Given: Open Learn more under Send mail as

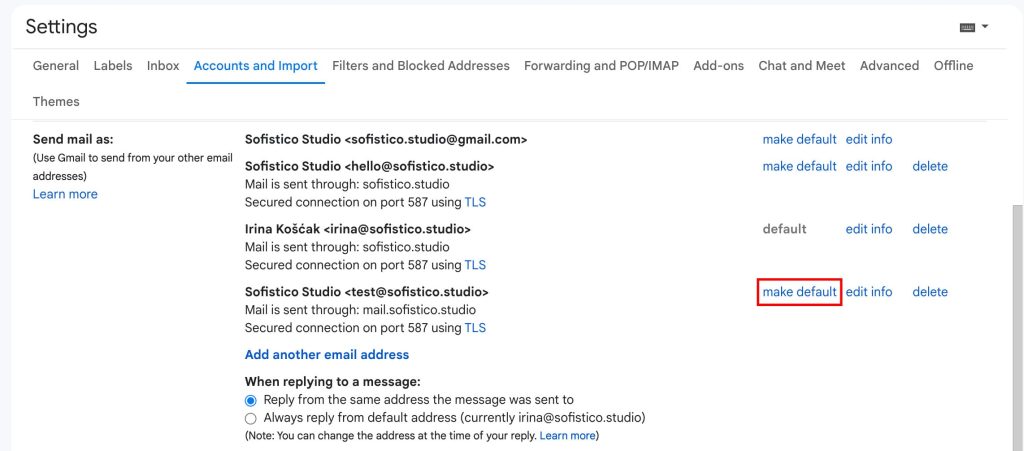Looking at the screenshot, I should pyautogui.click(x=65, y=194).
